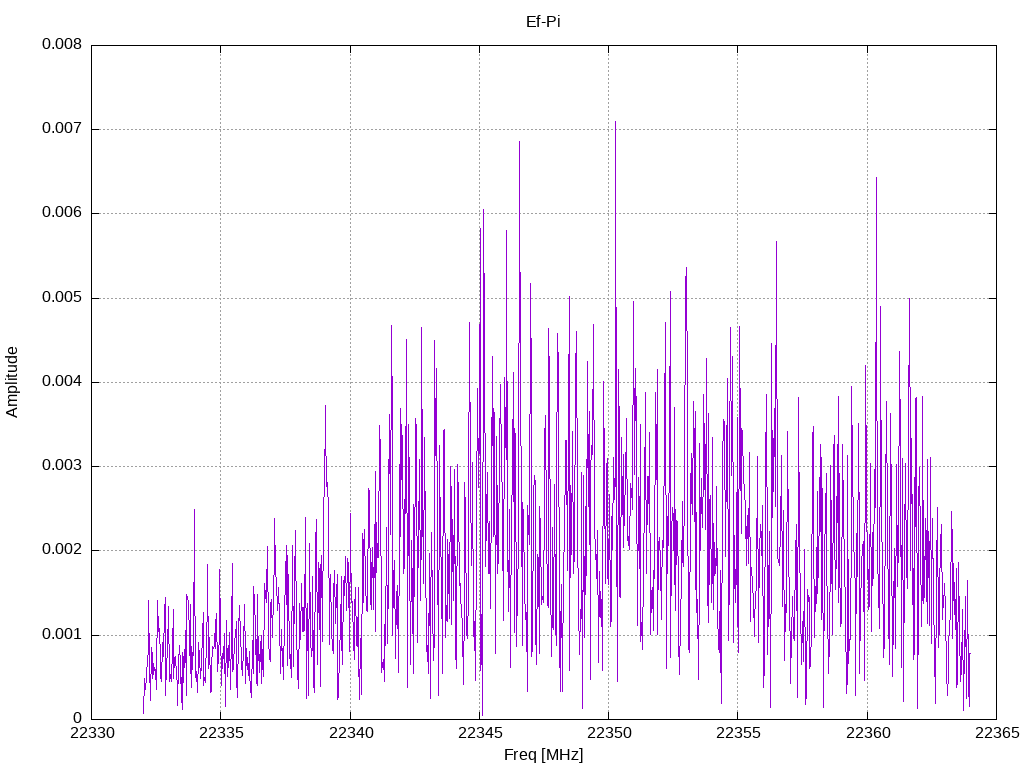
Task: Click the 'Freq [MHz]' x-axis label
Action: [x=543, y=755]
